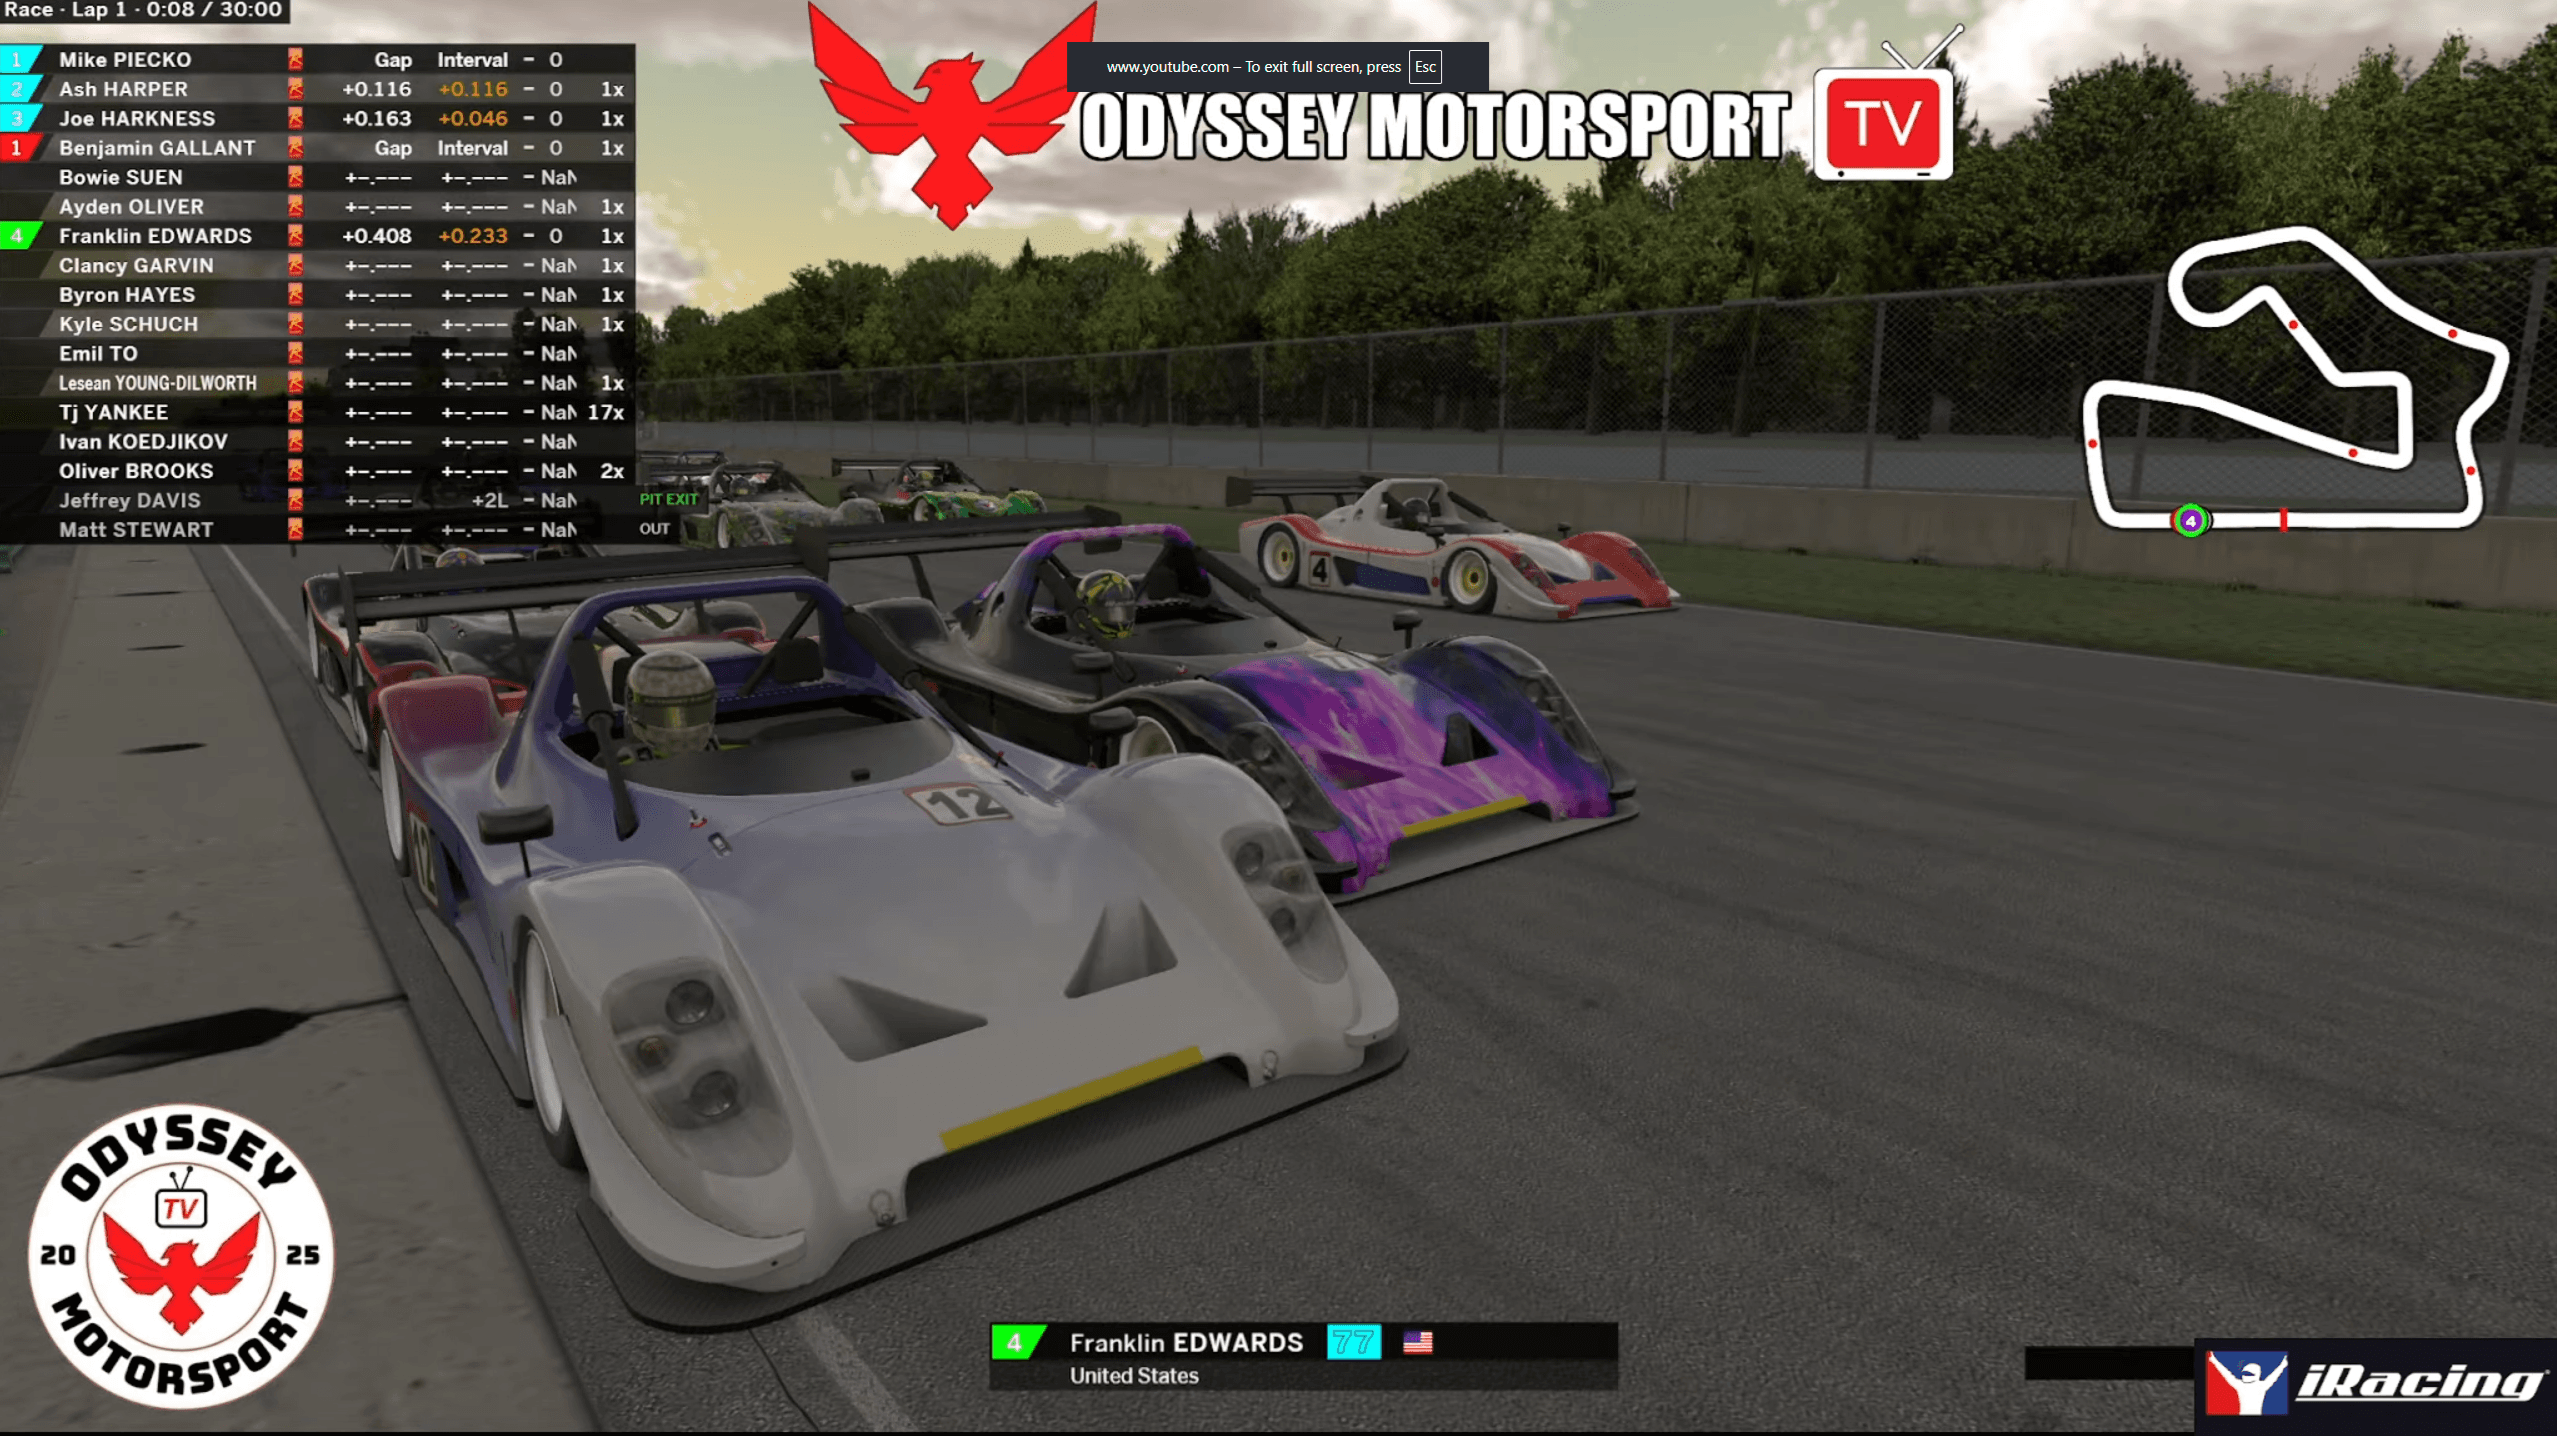Click the Esc key hint in the fullscreen notice
The image size is (2557, 1438).
[x=1425, y=67]
